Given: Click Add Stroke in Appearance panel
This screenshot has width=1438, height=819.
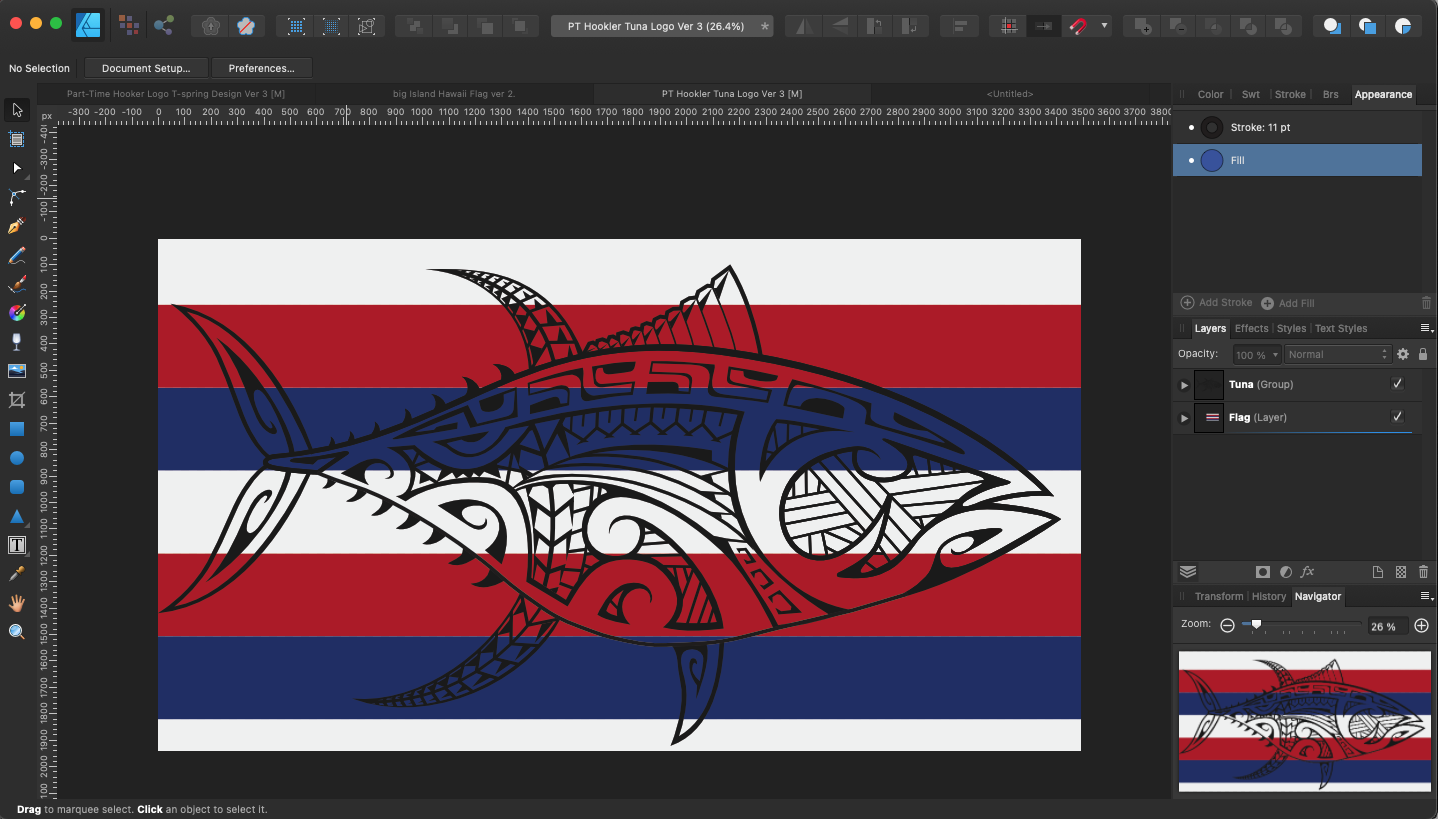Looking at the screenshot, I should 1217,303.
